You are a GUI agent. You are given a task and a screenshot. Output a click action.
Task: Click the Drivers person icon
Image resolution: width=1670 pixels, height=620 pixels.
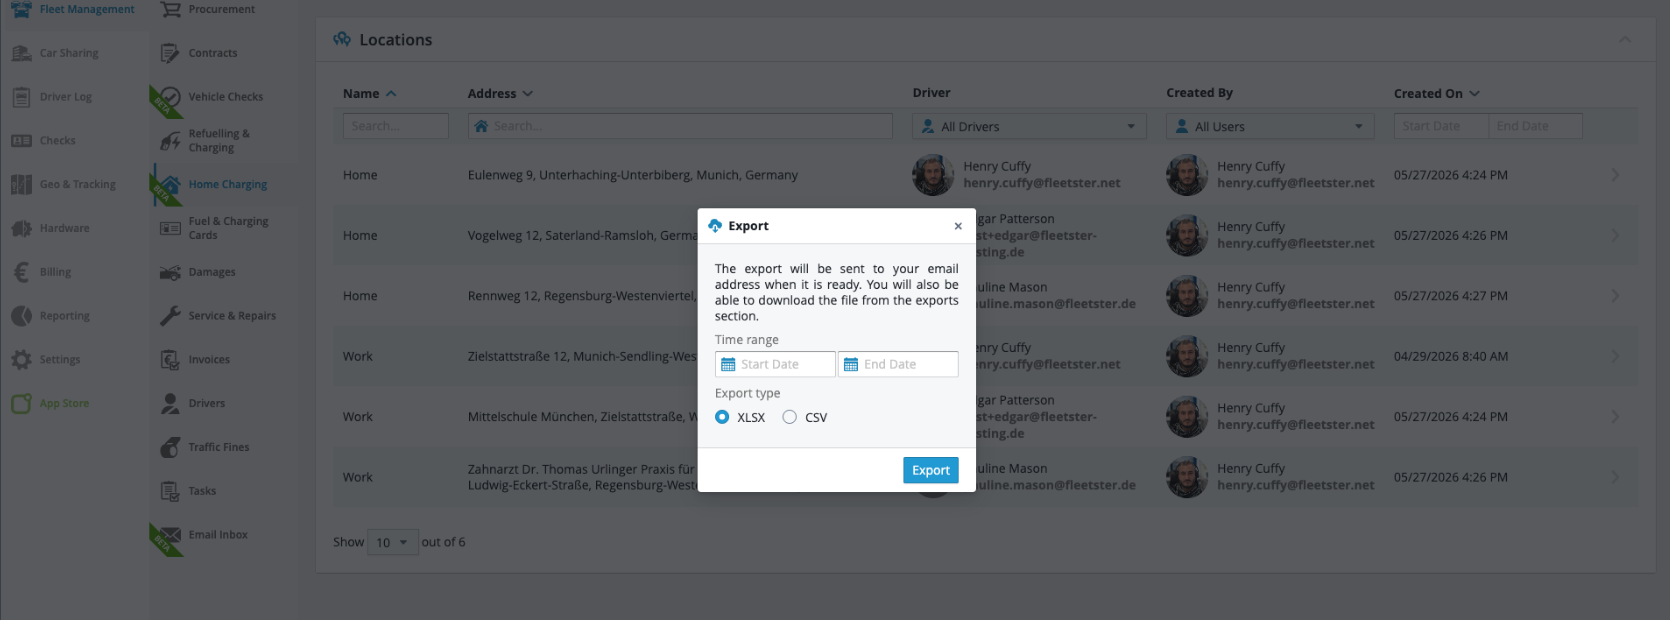tap(170, 403)
